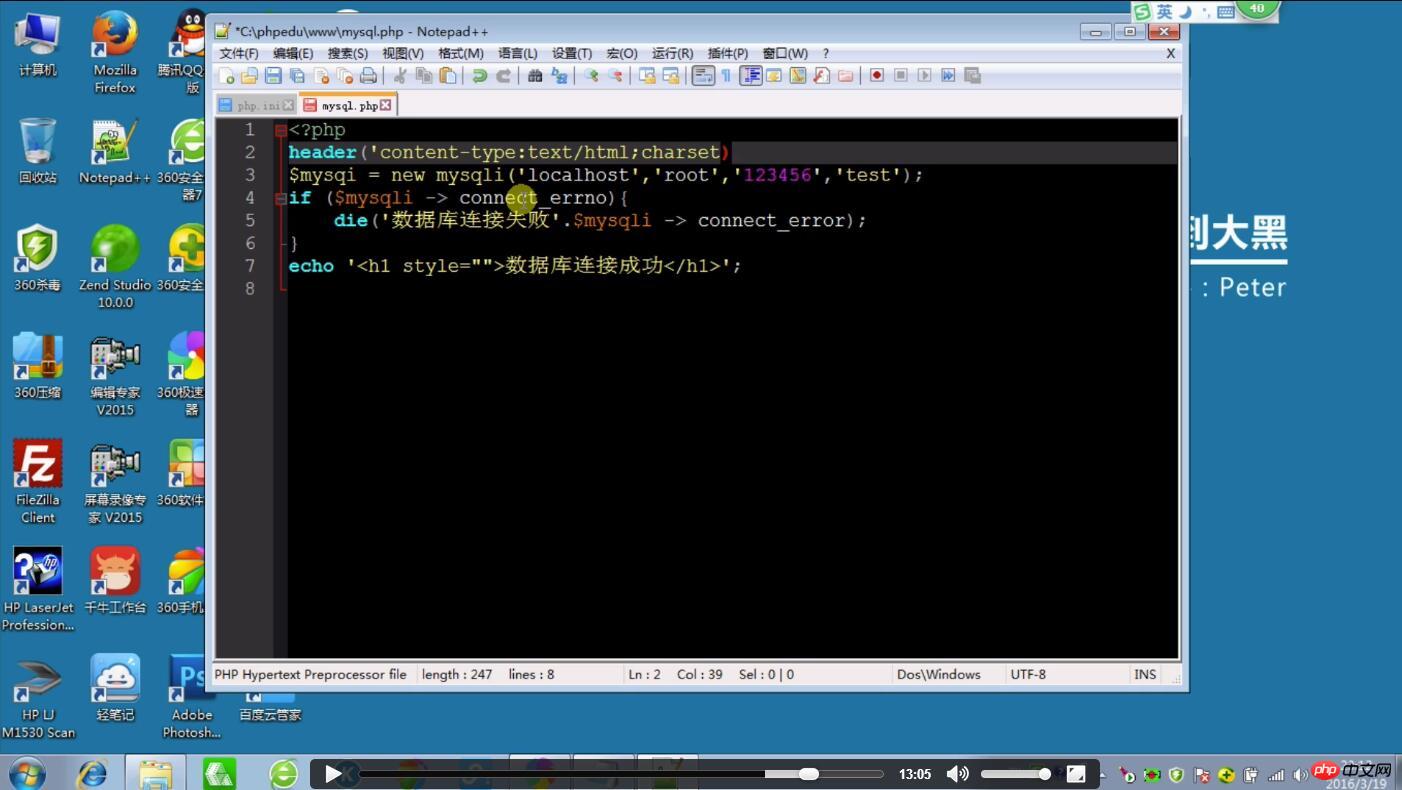Open the 文件(F) menu
Image resolution: width=1402 pixels, height=790 pixels.
point(239,53)
